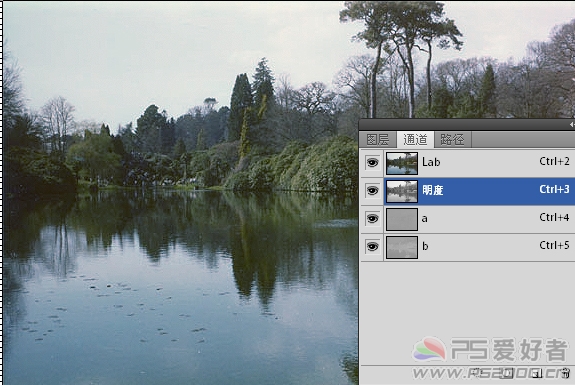Hide the 明度 lightness channel eye
575x385 pixels.
pyautogui.click(x=372, y=191)
